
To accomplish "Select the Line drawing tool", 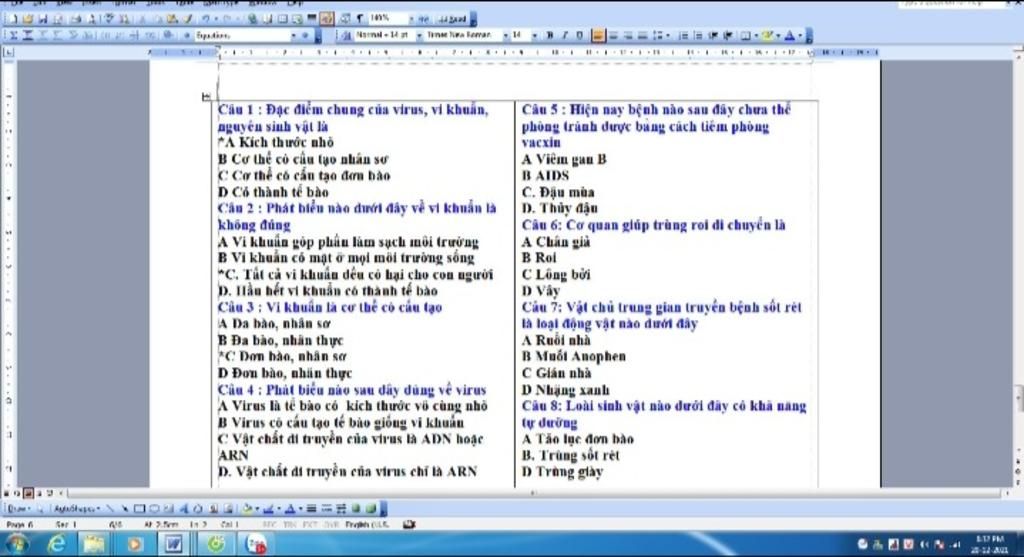I will coord(110,509).
